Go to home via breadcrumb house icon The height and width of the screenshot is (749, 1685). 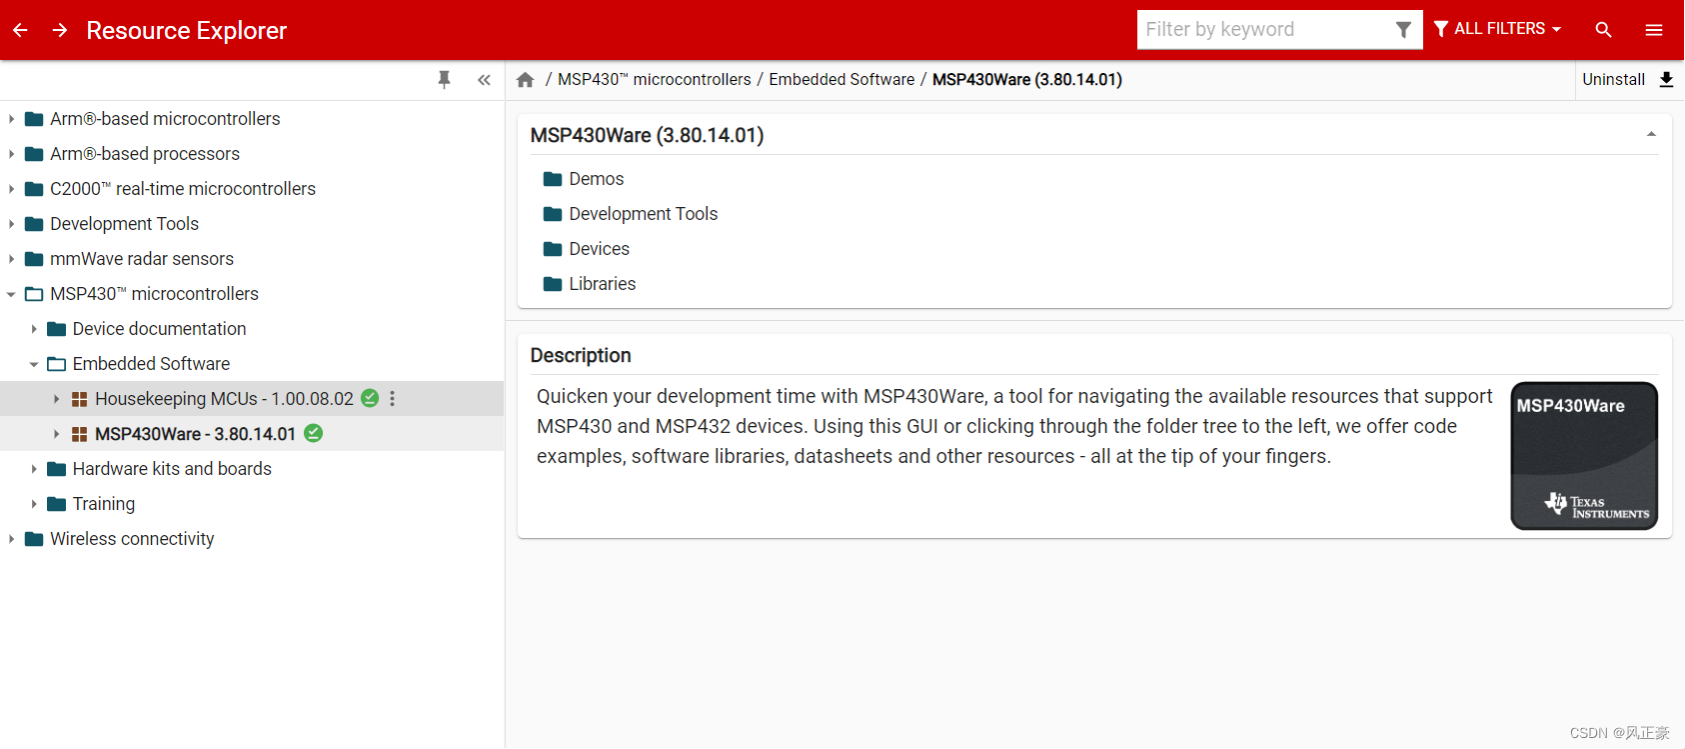525,80
